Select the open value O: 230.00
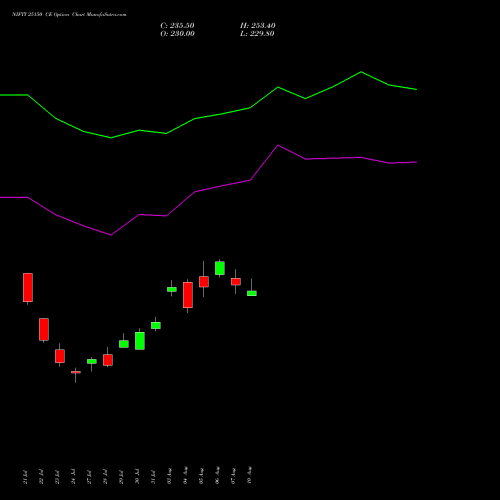 tap(177, 34)
